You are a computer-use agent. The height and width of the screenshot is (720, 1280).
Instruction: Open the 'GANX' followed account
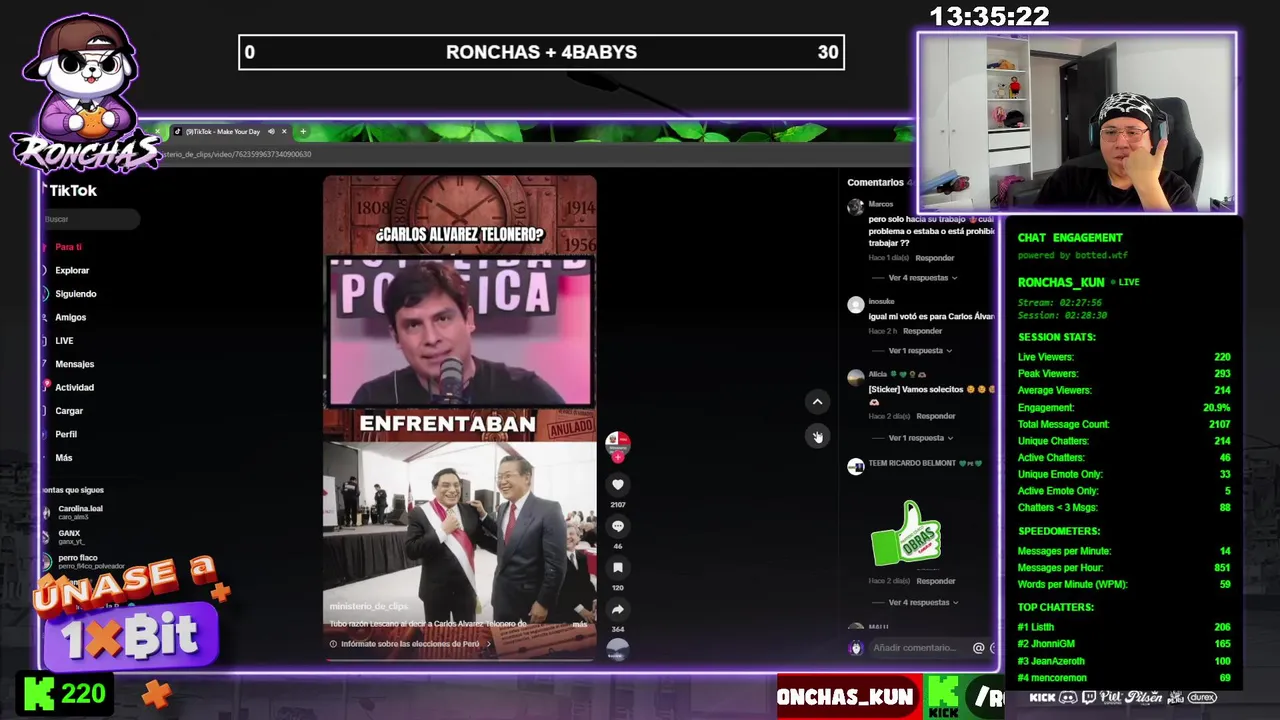pyautogui.click(x=69, y=533)
